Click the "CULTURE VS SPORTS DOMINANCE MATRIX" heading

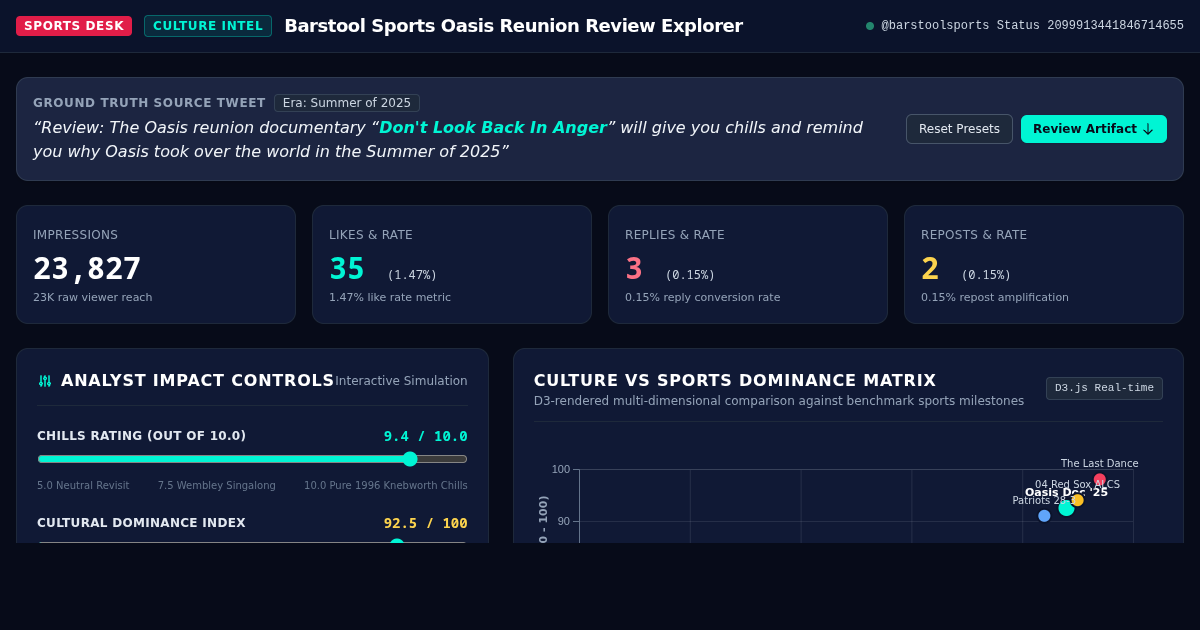coord(735,380)
